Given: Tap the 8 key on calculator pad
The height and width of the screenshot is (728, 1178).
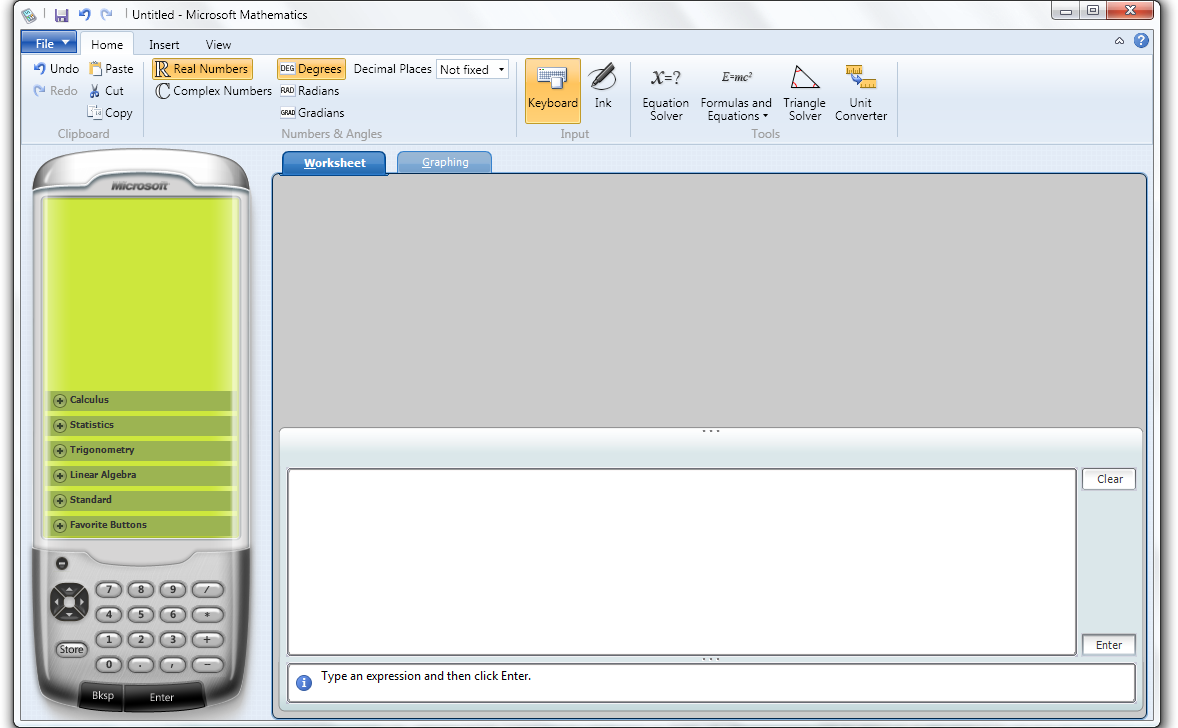Looking at the screenshot, I should [140, 590].
